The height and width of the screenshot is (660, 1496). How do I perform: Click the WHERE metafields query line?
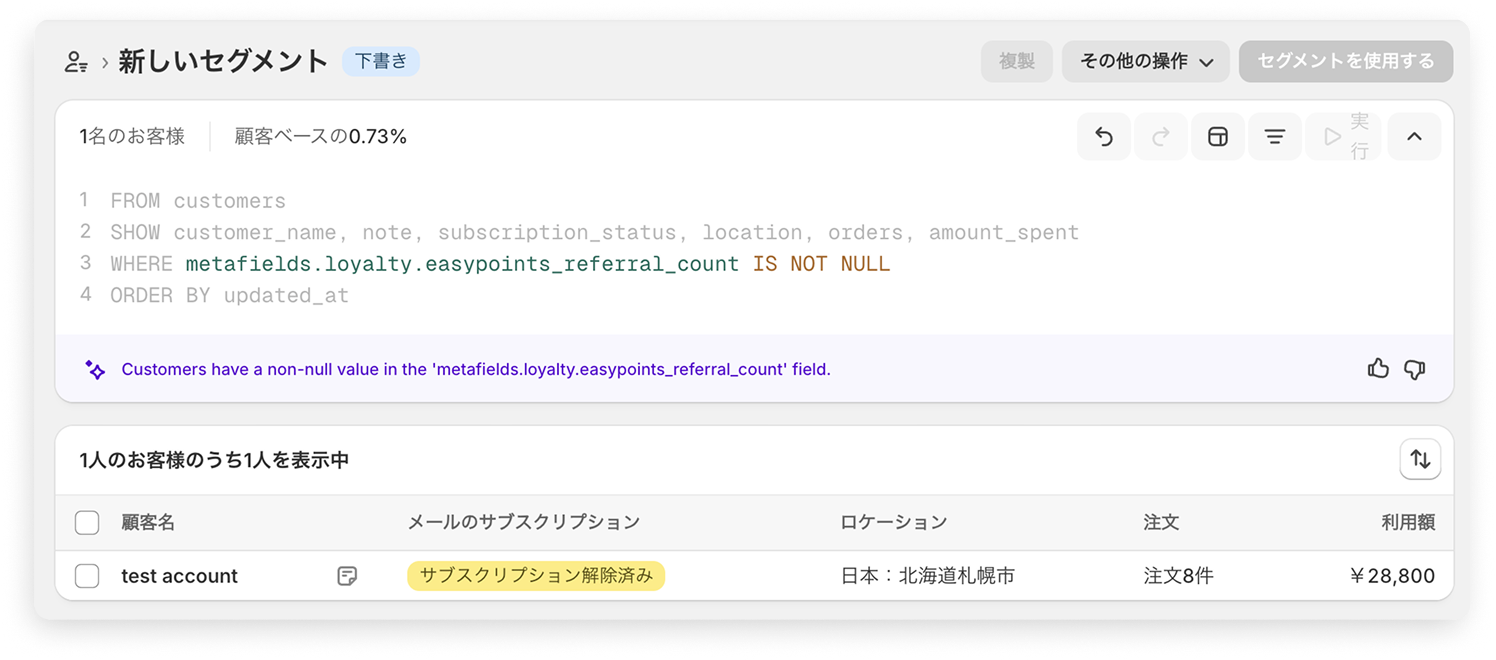[x=500, y=264]
